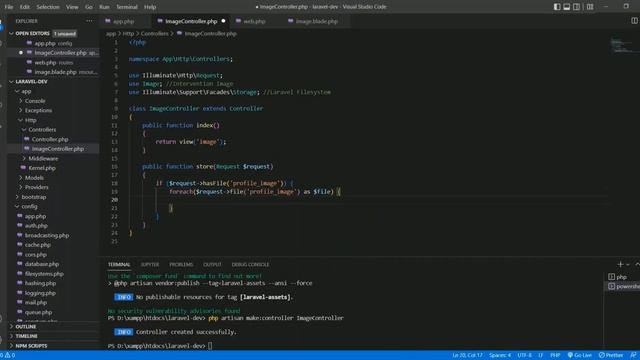Screen dimensions: 640x360
Task: Open Kernel.php in explorer tree
Action: pyautogui.click(x=42, y=168)
